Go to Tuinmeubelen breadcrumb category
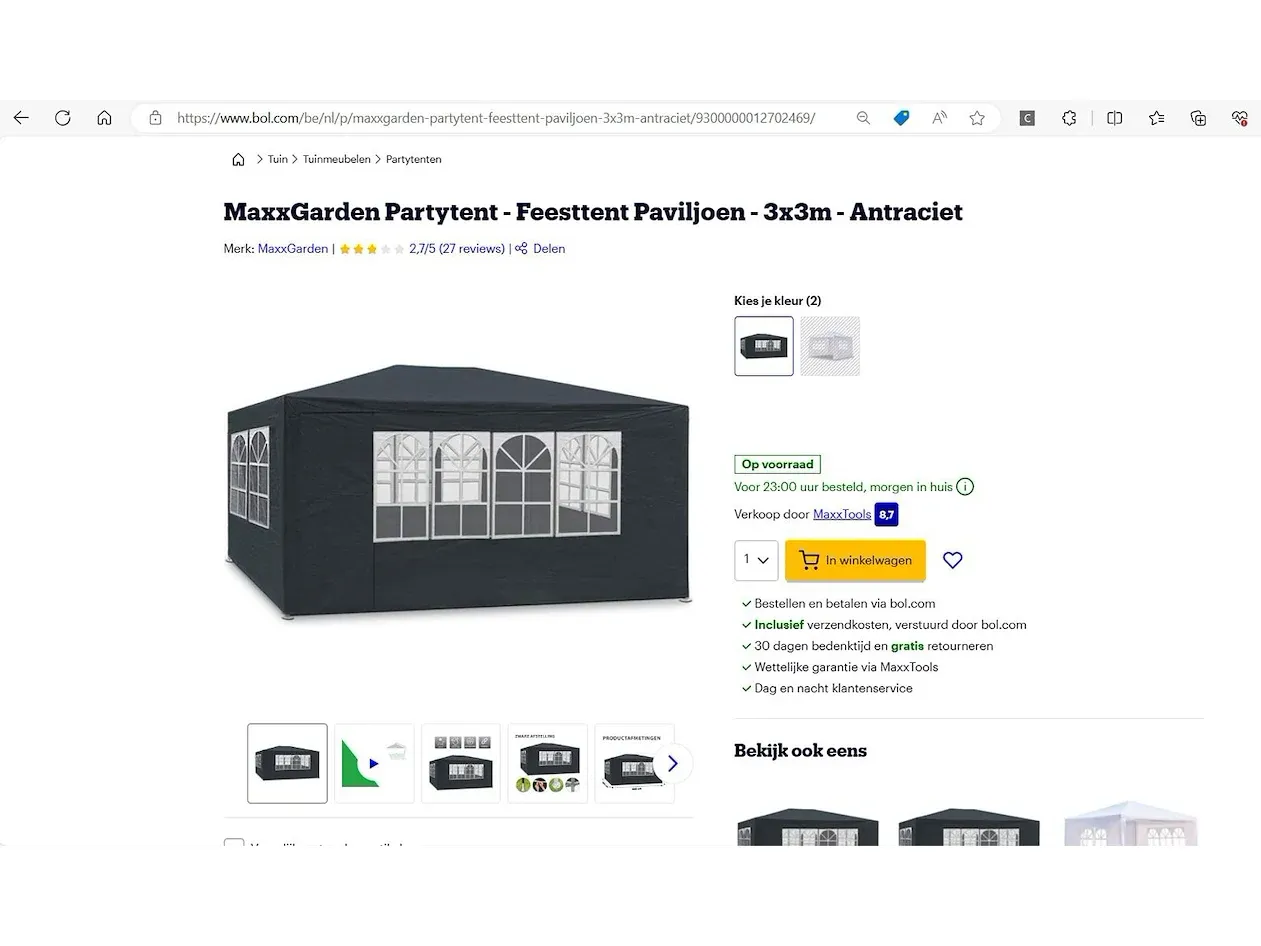 pos(337,159)
